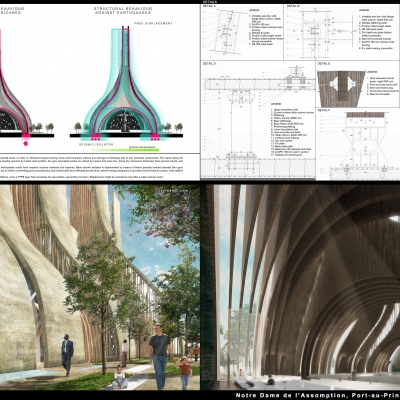This screenshot has width=400, height=400.
Task: Select the exterior walkway render image
Action: (100, 288)
